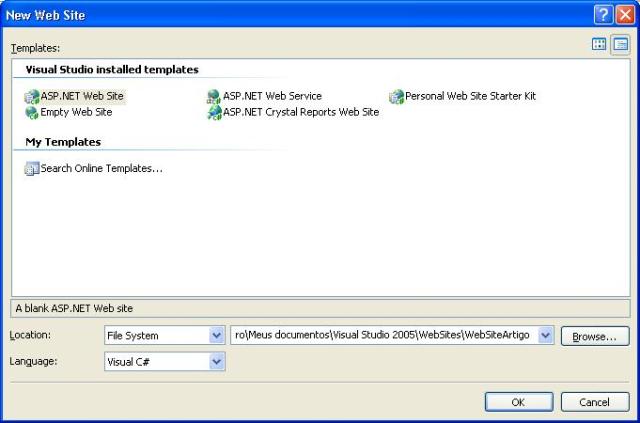The width and height of the screenshot is (640, 423).
Task: Click the Visual Studio installed templates heading
Action: click(x=112, y=70)
